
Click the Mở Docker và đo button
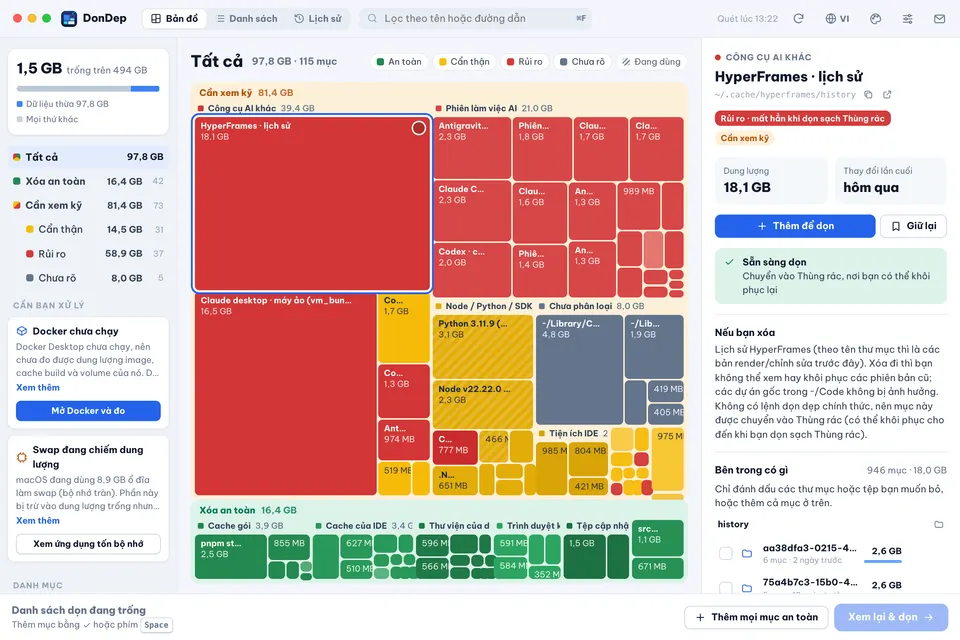88,410
